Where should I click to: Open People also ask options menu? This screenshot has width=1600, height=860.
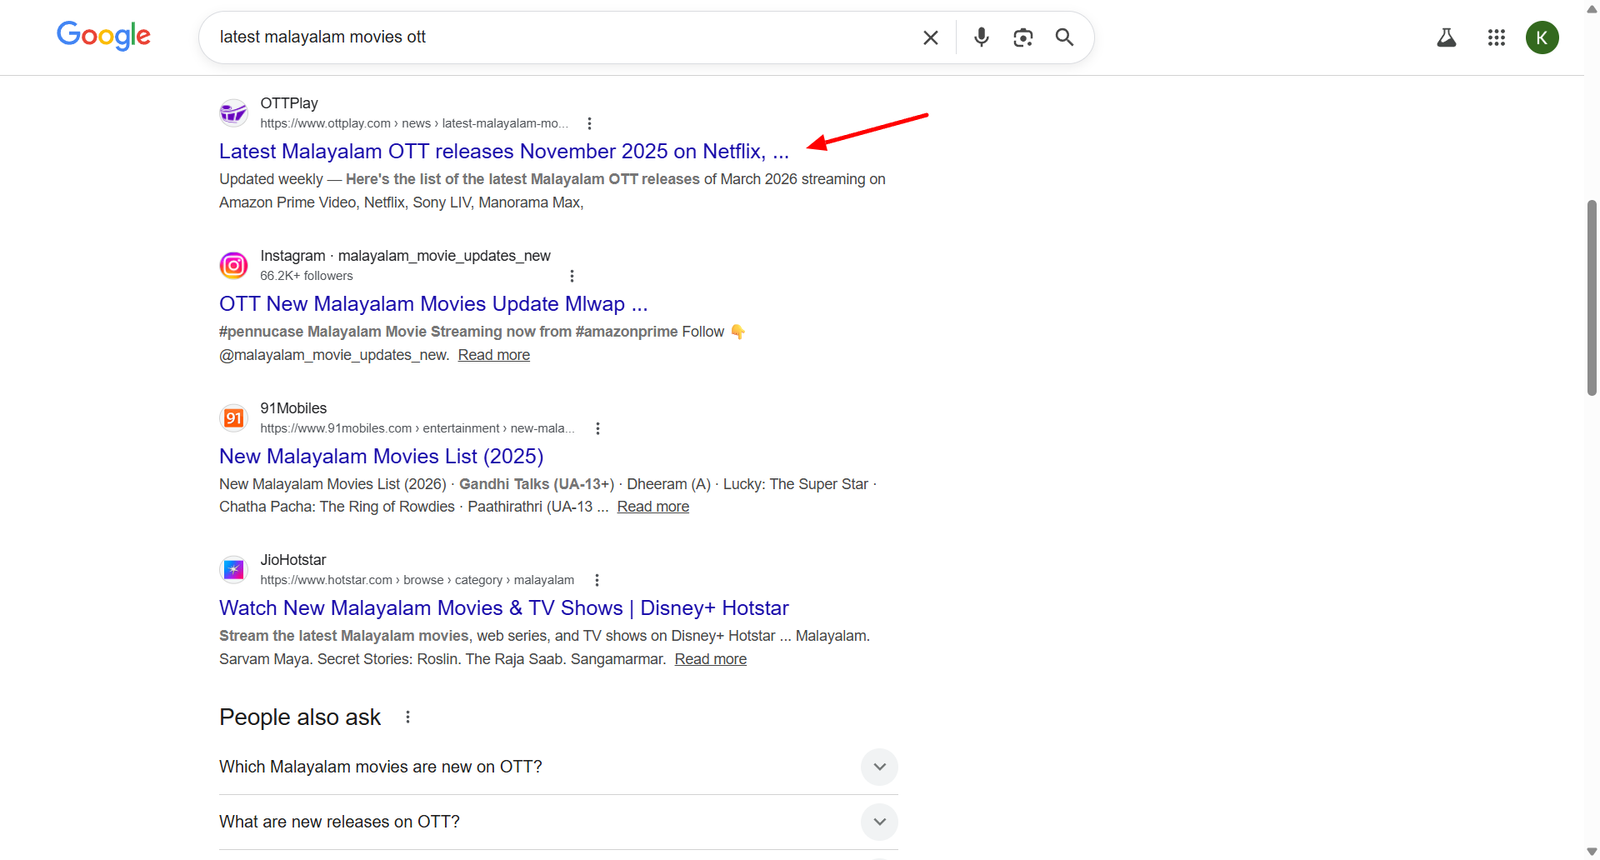[407, 717]
